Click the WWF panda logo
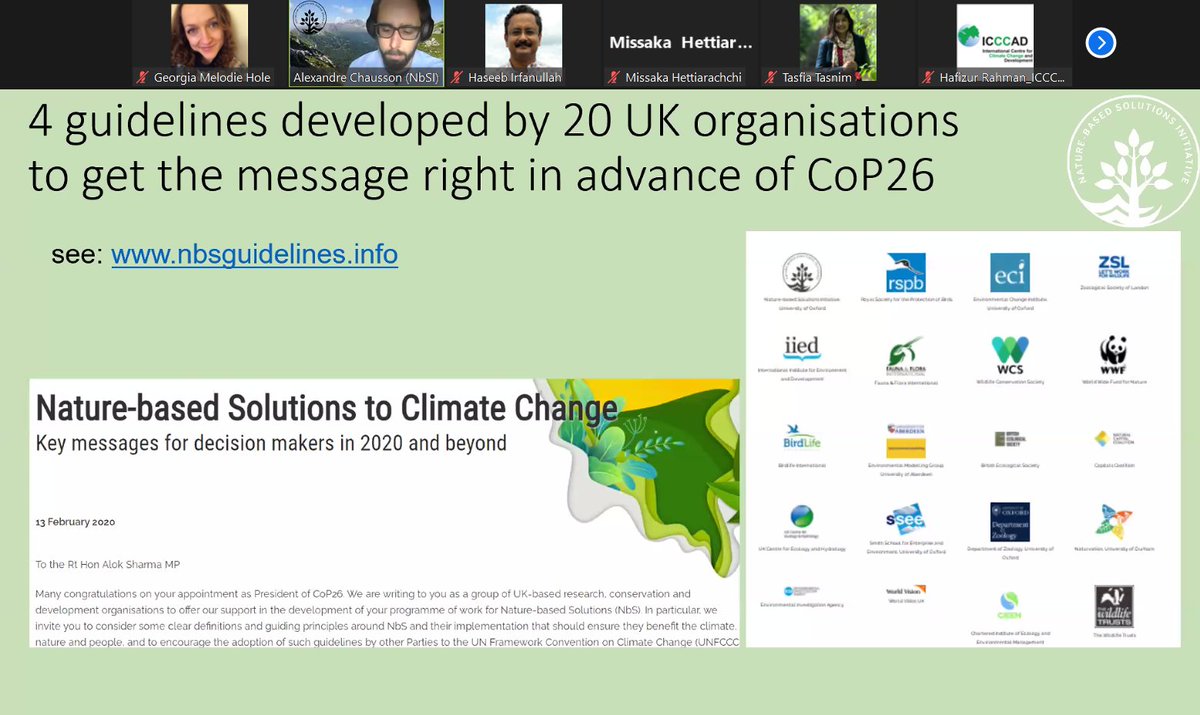 1113,354
